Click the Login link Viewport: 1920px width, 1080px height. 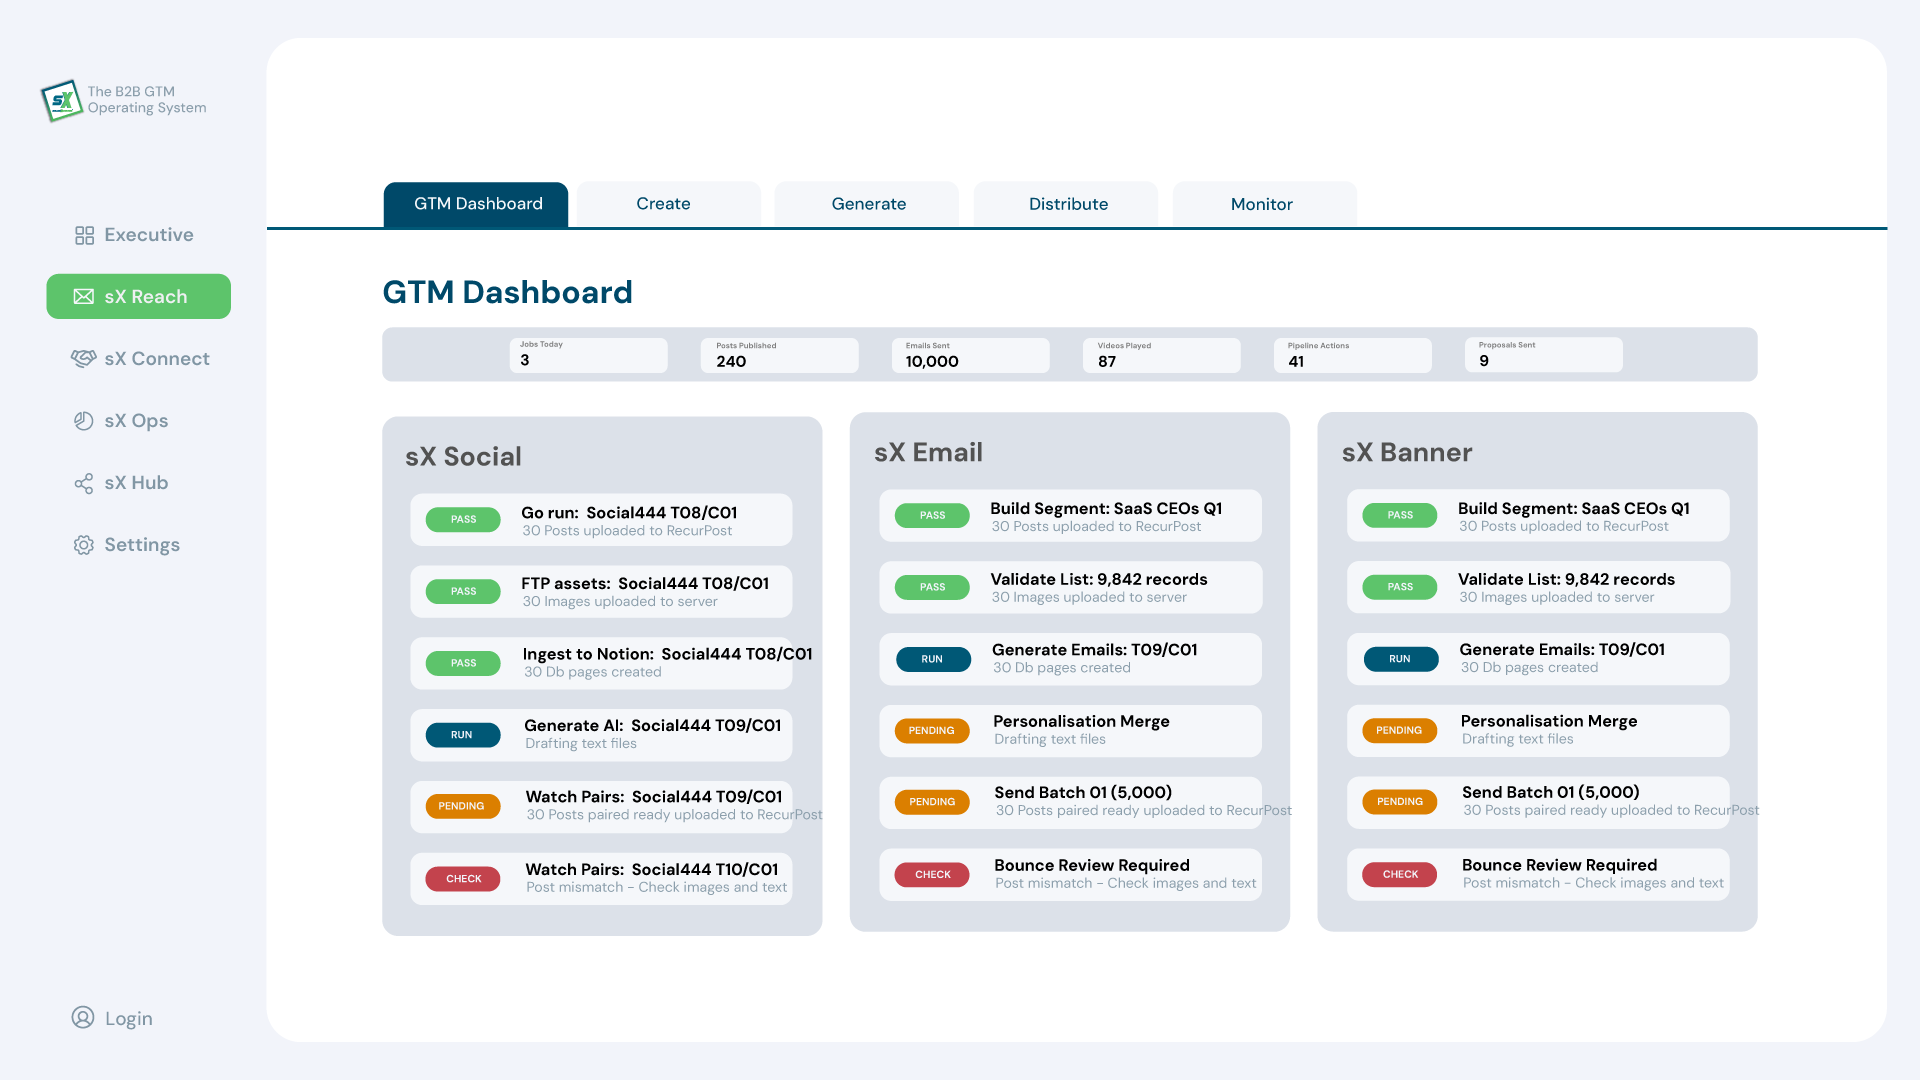(x=129, y=1019)
